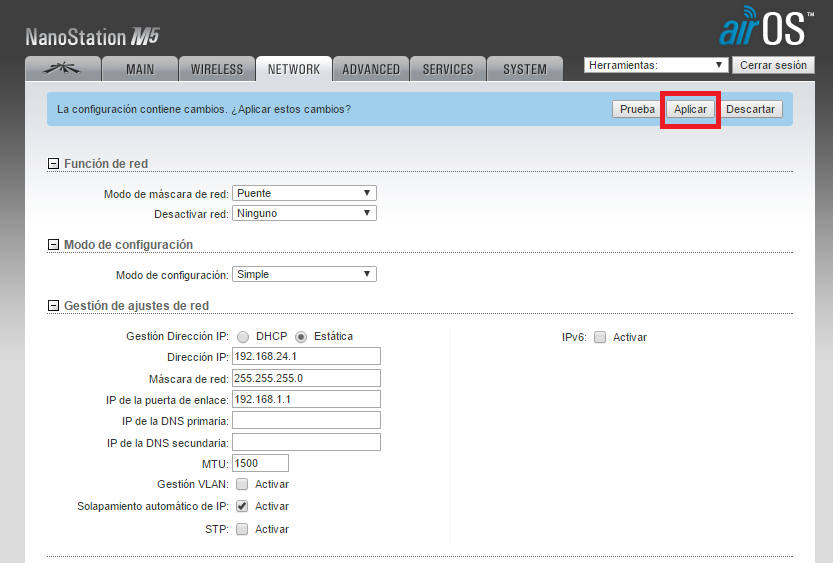Open the Modo de configuración Simple dropdown
Viewport: 833px width, 563px height.
(x=304, y=274)
